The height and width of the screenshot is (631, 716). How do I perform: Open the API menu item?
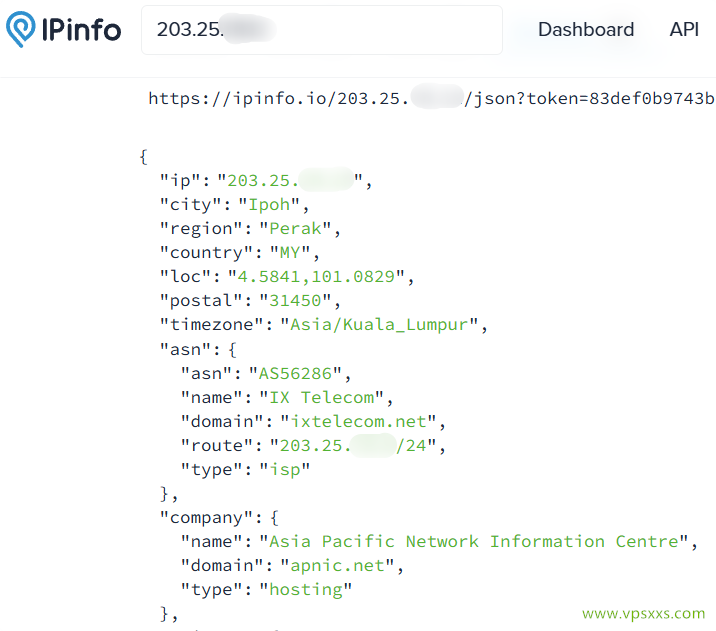[684, 30]
